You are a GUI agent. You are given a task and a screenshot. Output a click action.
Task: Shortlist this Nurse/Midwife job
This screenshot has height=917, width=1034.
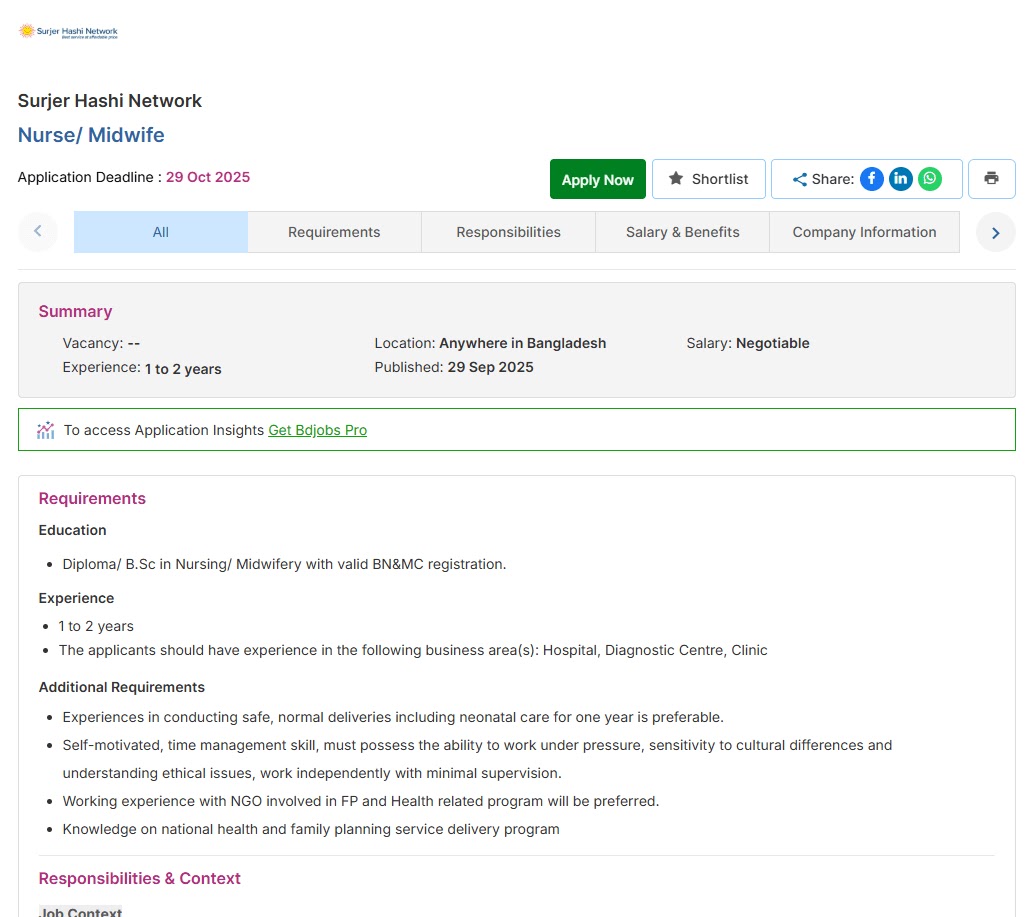coord(708,179)
